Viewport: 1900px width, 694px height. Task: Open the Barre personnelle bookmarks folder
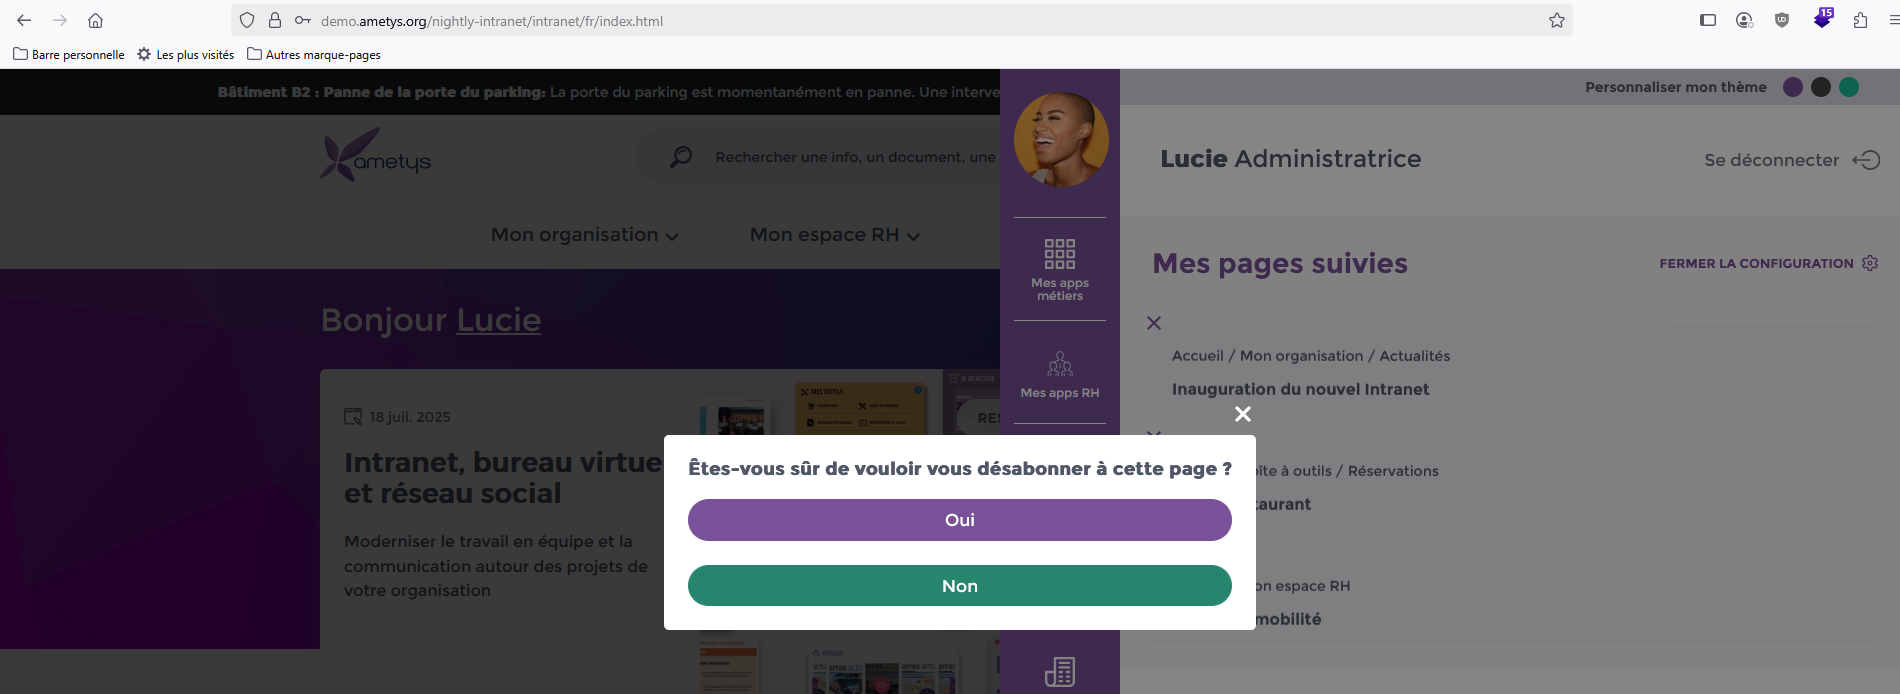(69, 55)
